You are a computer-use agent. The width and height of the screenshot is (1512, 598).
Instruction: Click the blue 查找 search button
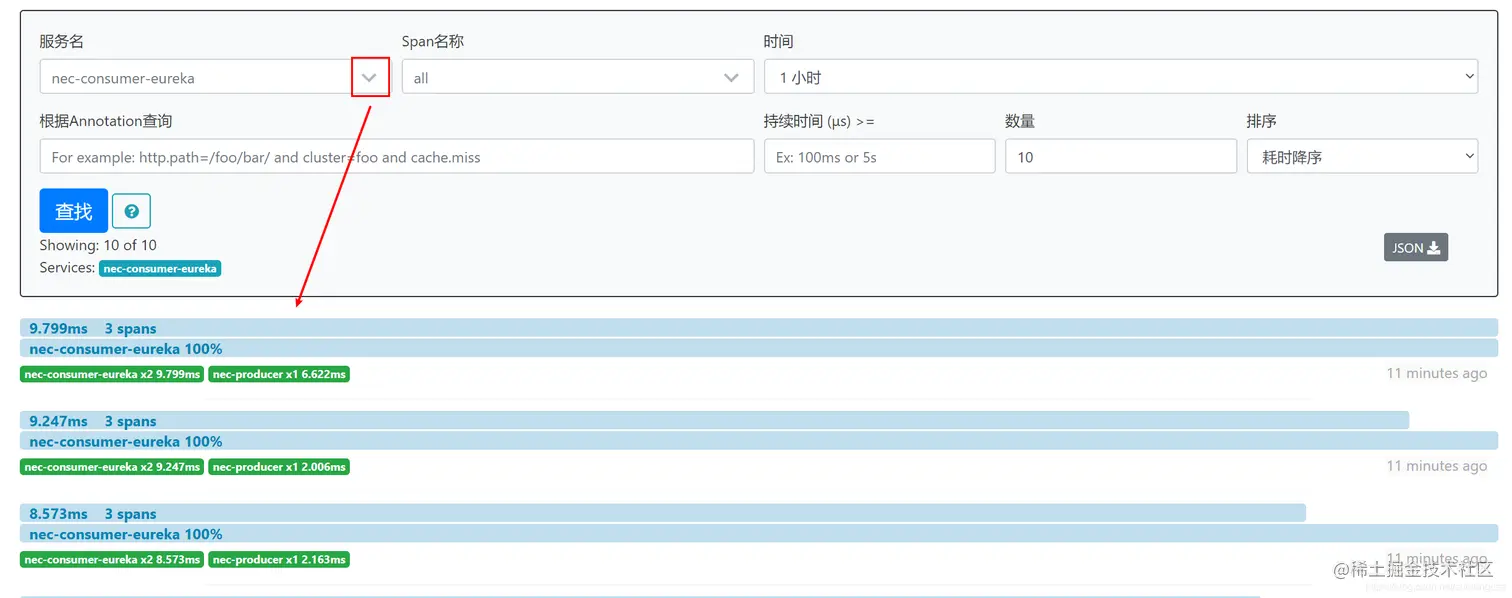click(74, 211)
